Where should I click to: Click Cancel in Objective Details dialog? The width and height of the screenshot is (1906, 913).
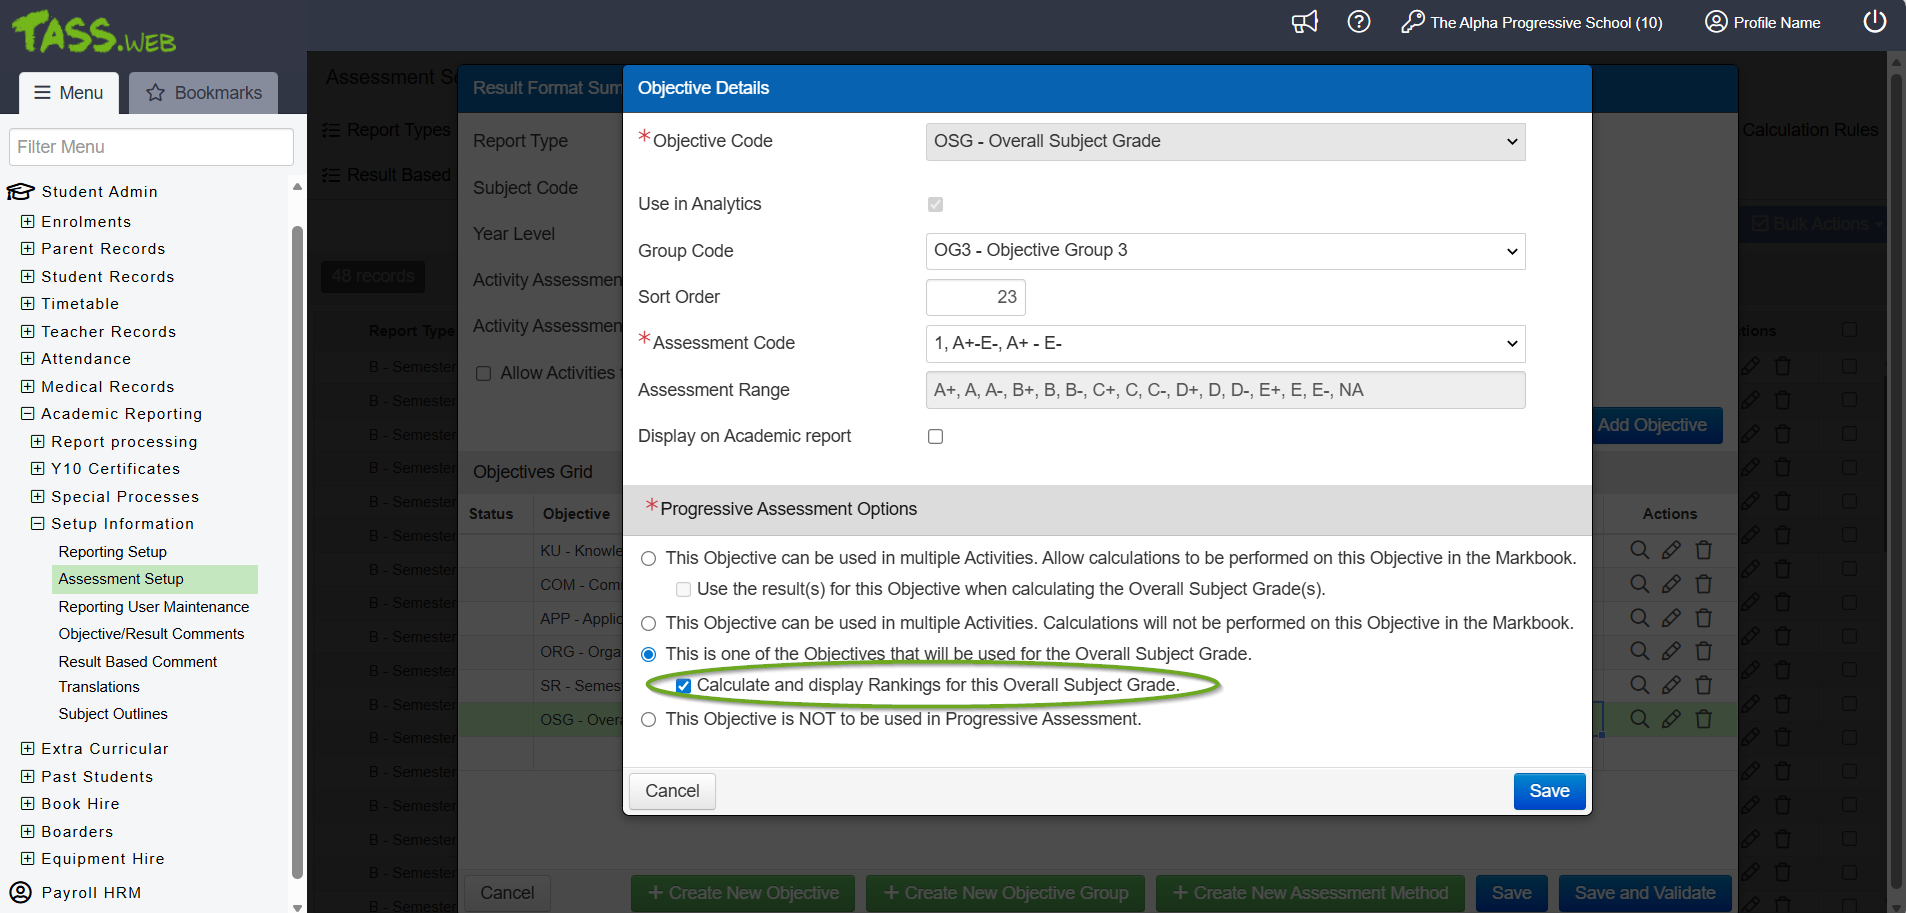coord(672,791)
